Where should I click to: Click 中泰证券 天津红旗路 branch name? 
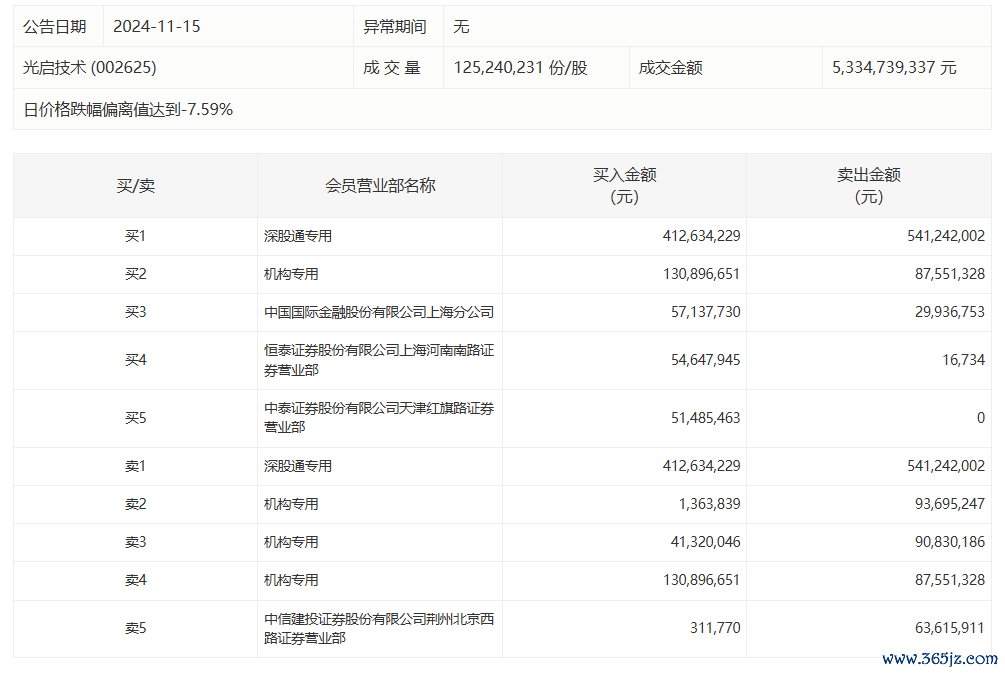tap(379, 418)
